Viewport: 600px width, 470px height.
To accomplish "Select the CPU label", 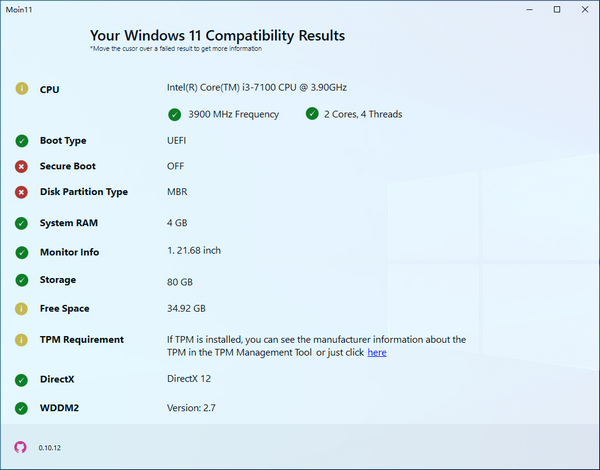I will 49,90.
